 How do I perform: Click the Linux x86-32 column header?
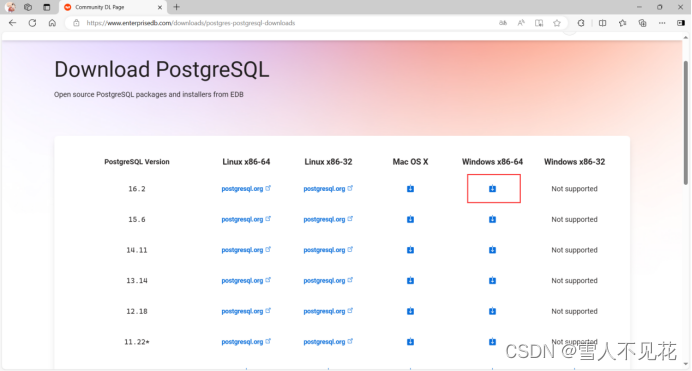pyautogui.click(x=328, y=162)
